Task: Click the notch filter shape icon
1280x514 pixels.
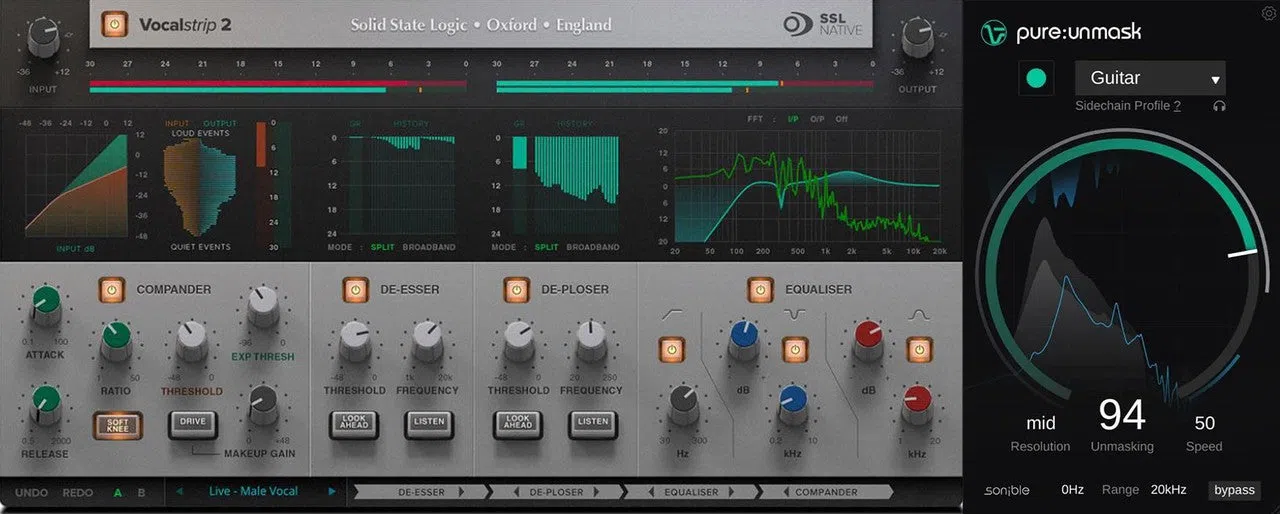Action: [795, 315]
